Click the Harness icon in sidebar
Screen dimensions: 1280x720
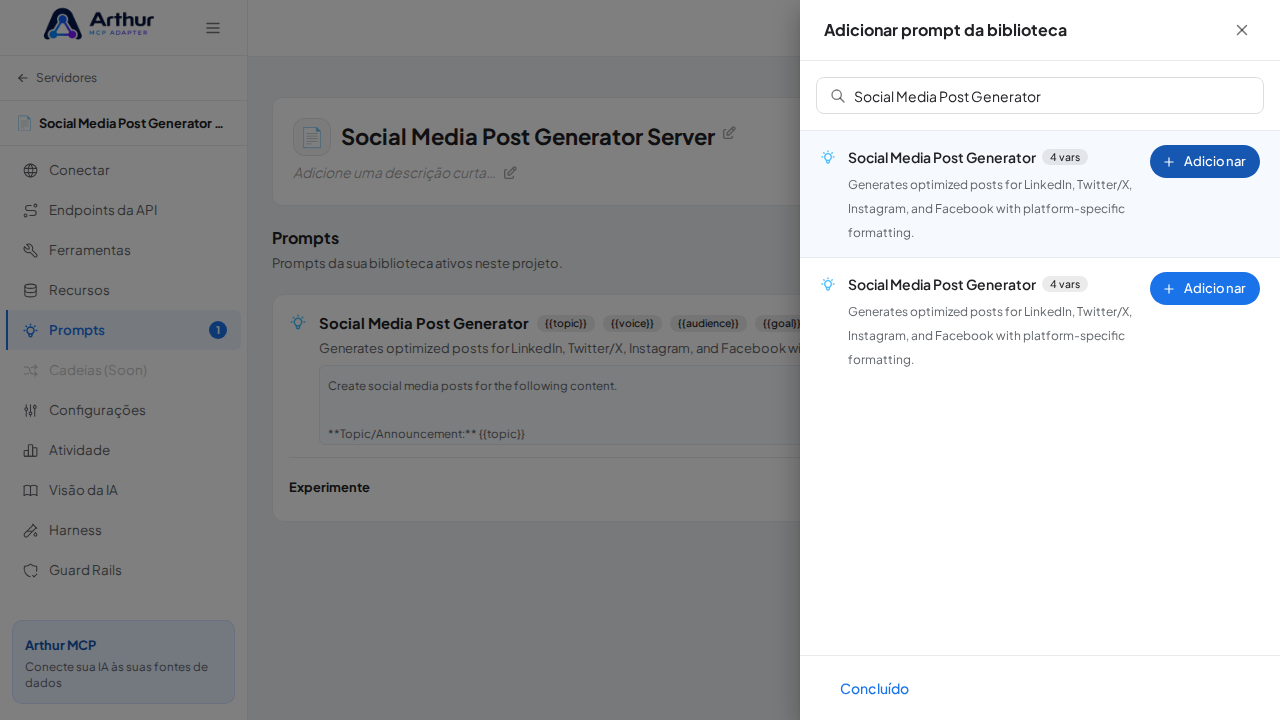[30, 530]
